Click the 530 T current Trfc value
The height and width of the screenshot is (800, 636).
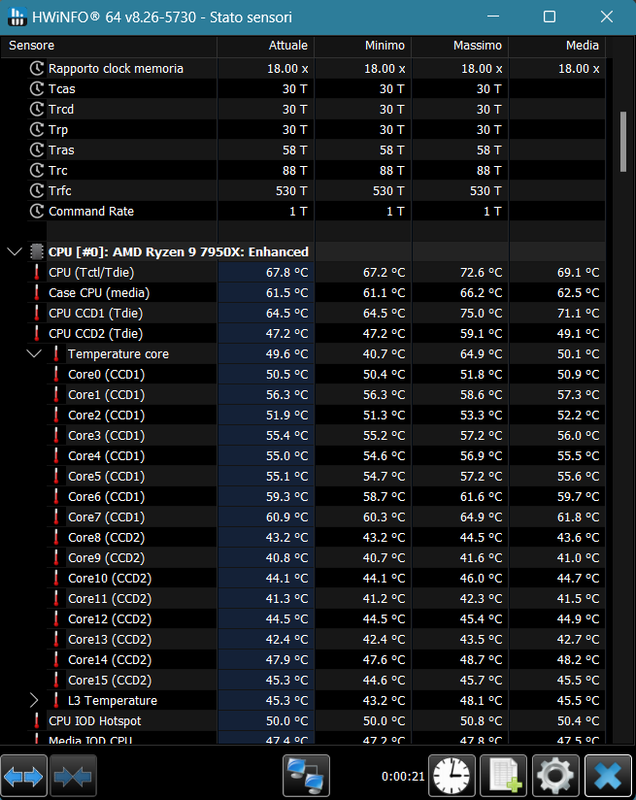[x=291, y=191]
